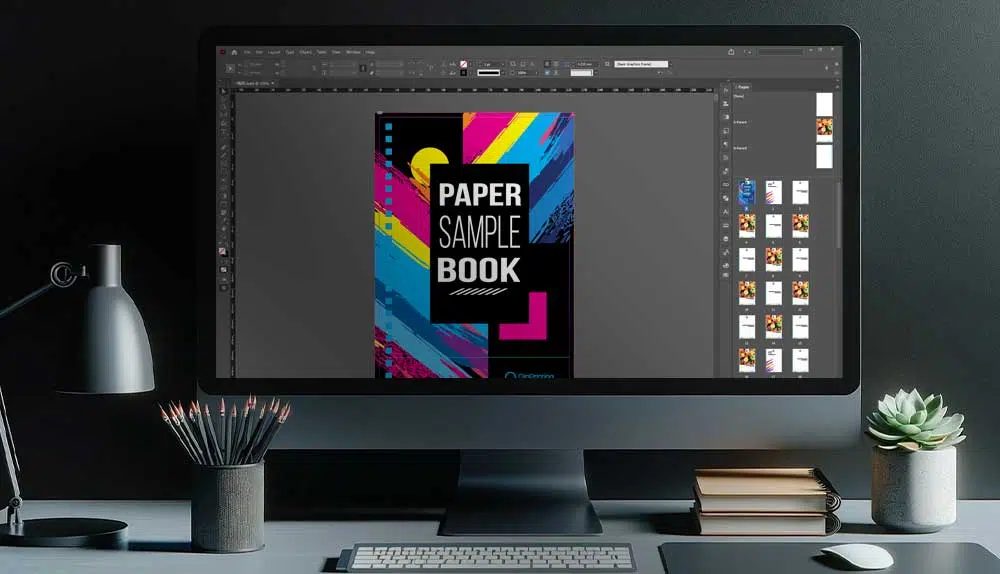Open the Window menu

pos(352,52)
